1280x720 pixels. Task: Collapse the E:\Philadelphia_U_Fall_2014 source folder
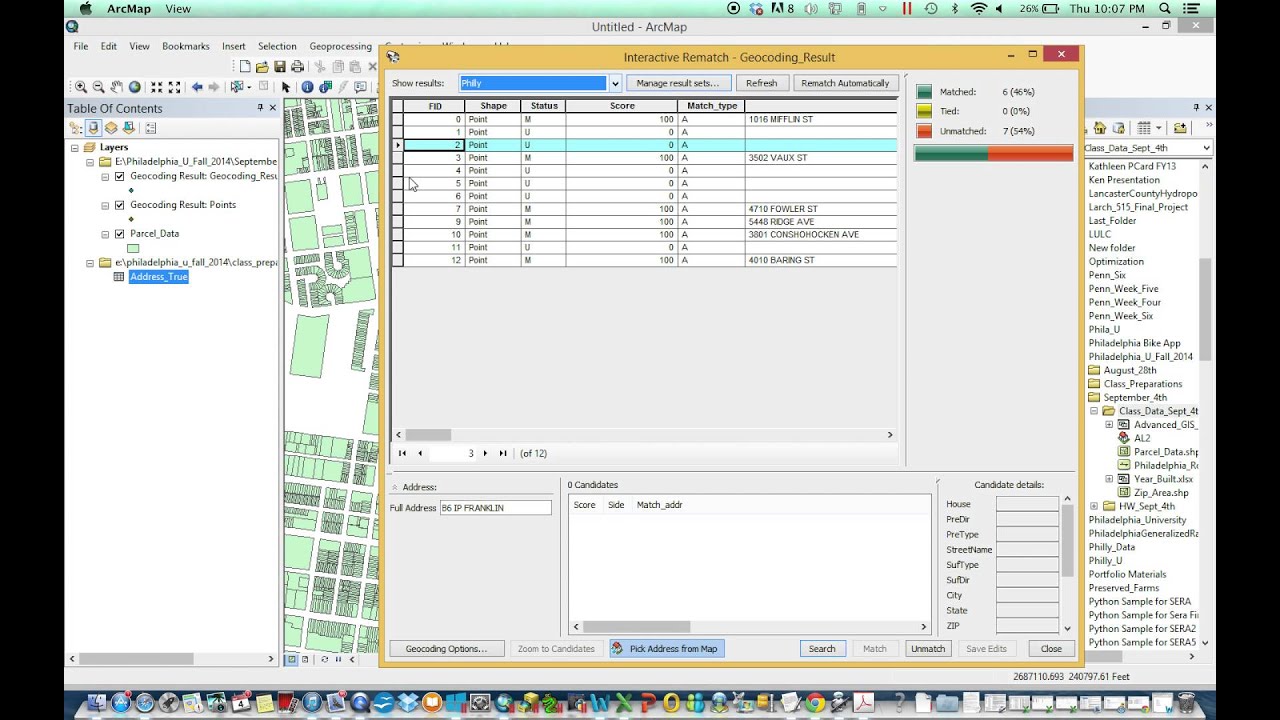pyautogui.click(x=90, y=162)
